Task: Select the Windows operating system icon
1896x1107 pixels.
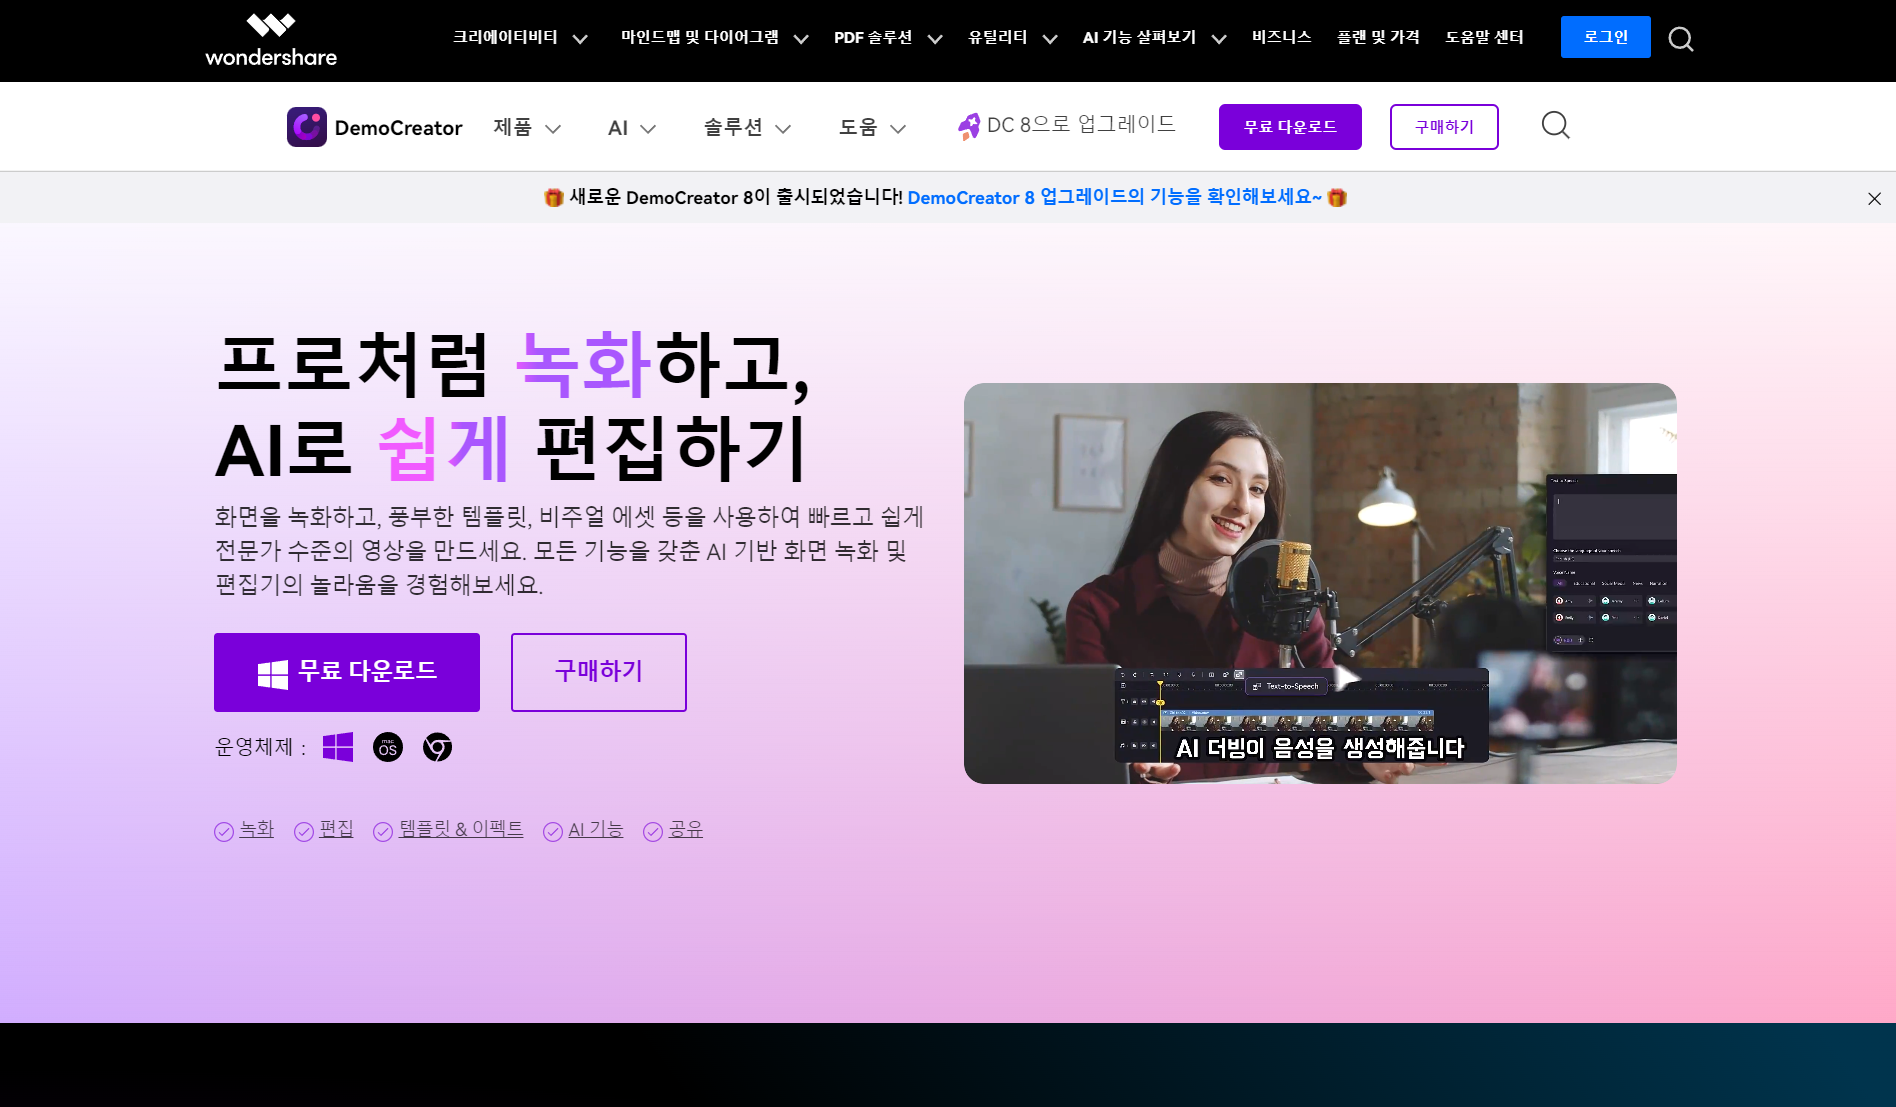Action: [x=338, y=747]
